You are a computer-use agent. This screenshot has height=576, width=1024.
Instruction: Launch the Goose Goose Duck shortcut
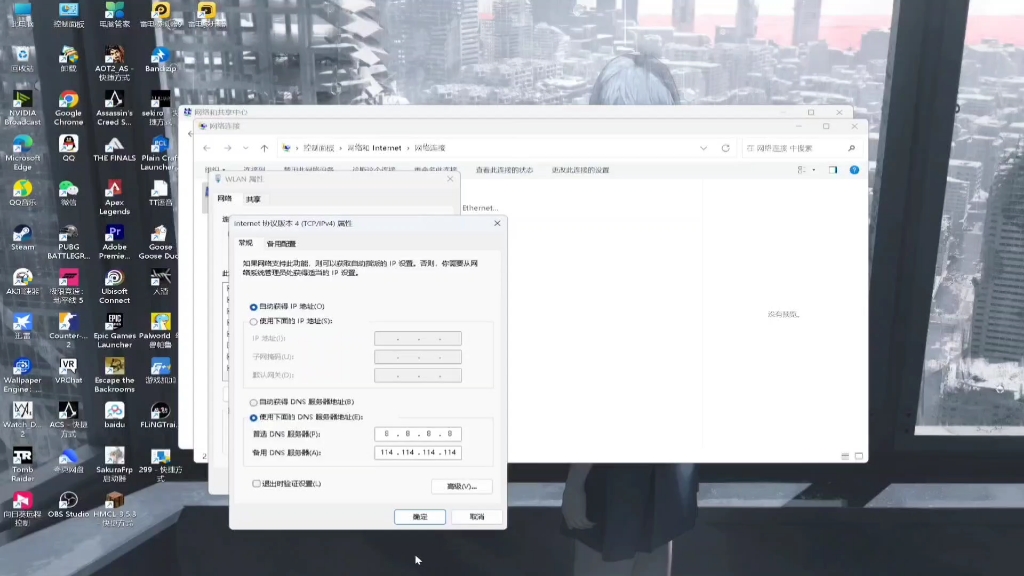[160, 242]
